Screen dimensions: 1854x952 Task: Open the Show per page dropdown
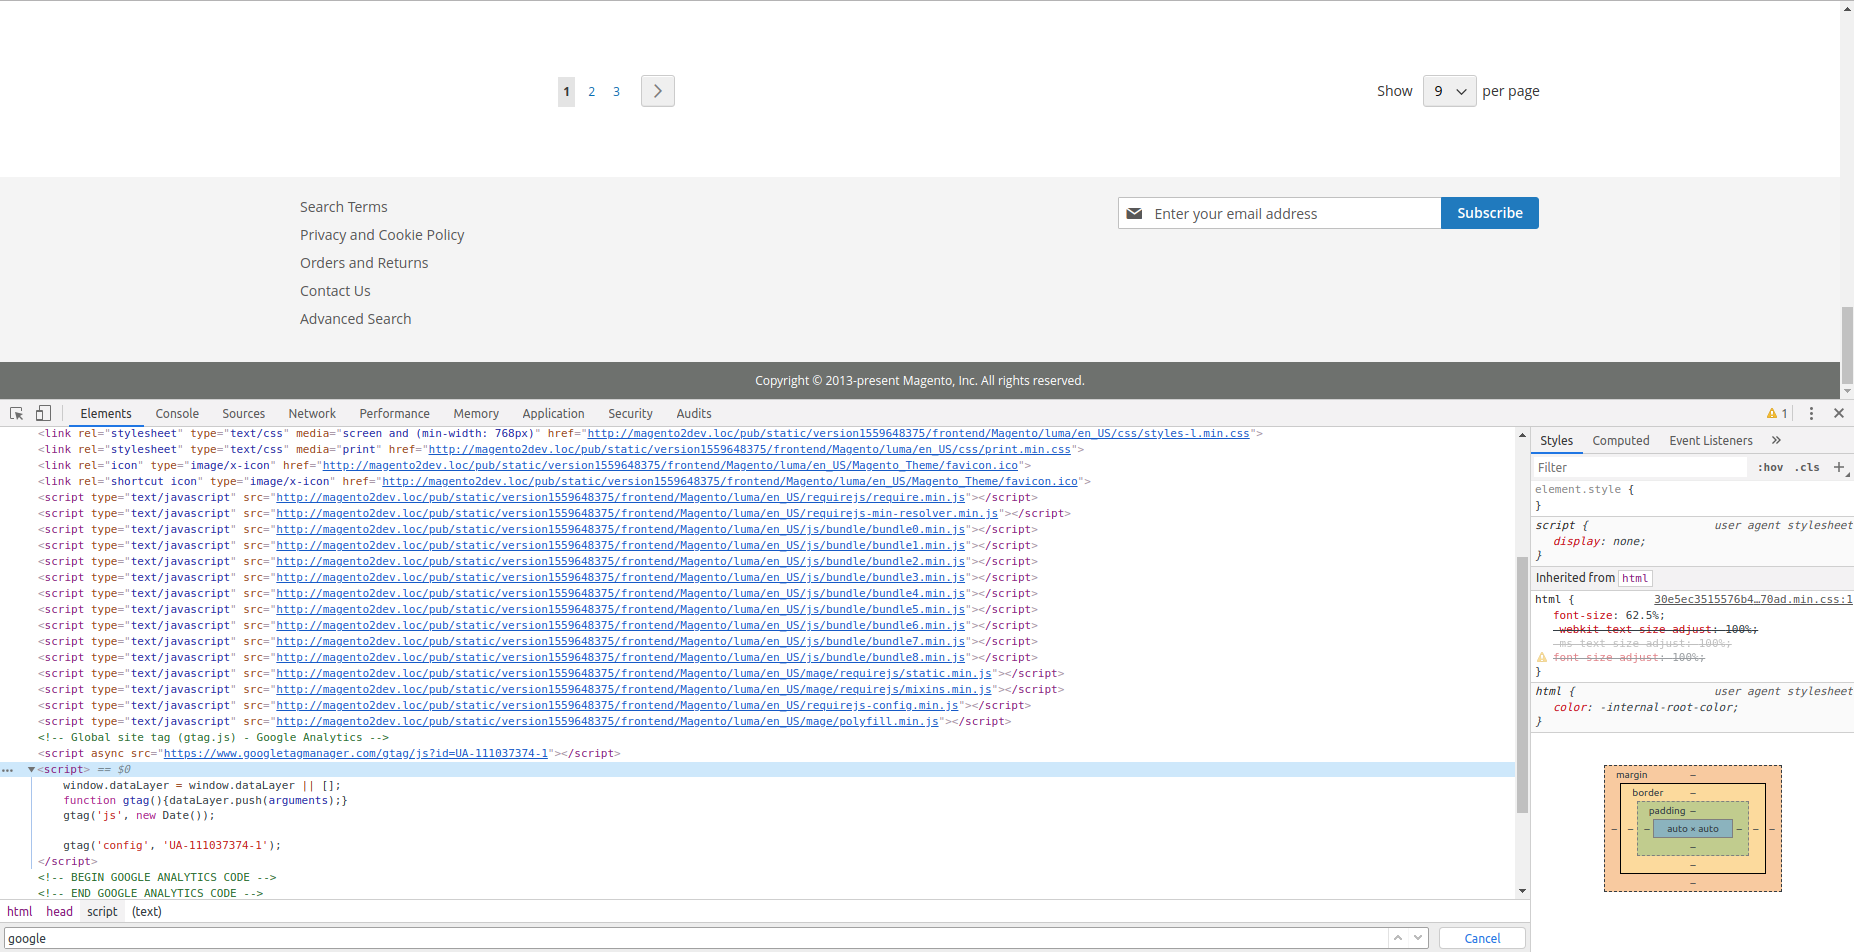1449,90
